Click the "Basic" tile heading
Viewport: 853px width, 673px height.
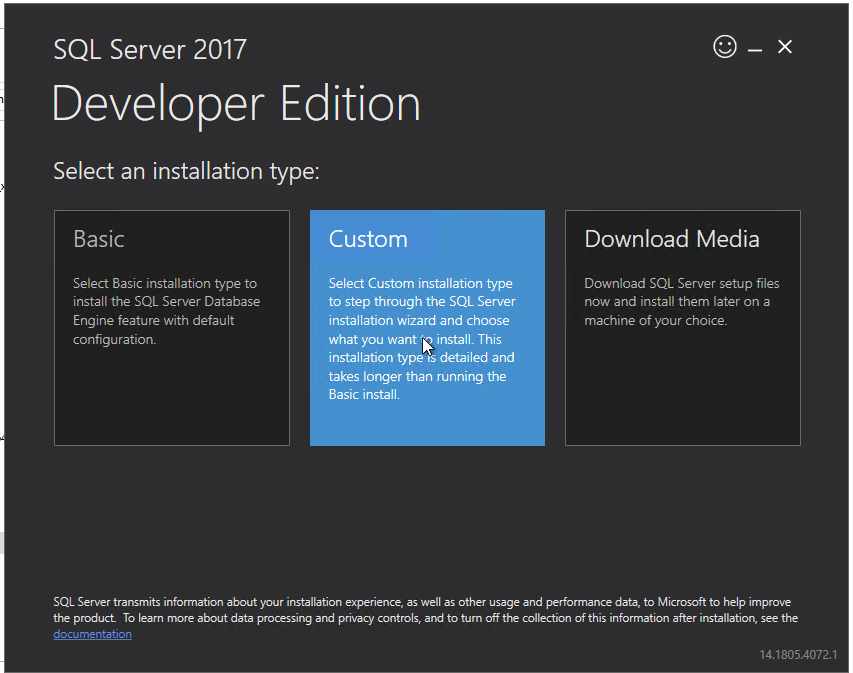point(99,239)
